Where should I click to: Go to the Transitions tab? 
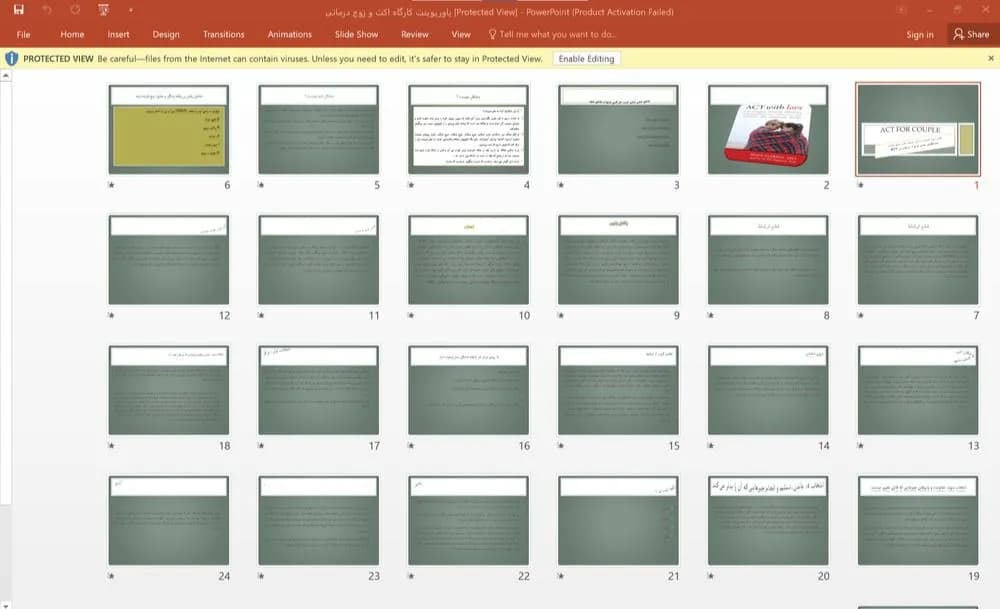pyautogui.click(x=223, y=34)
